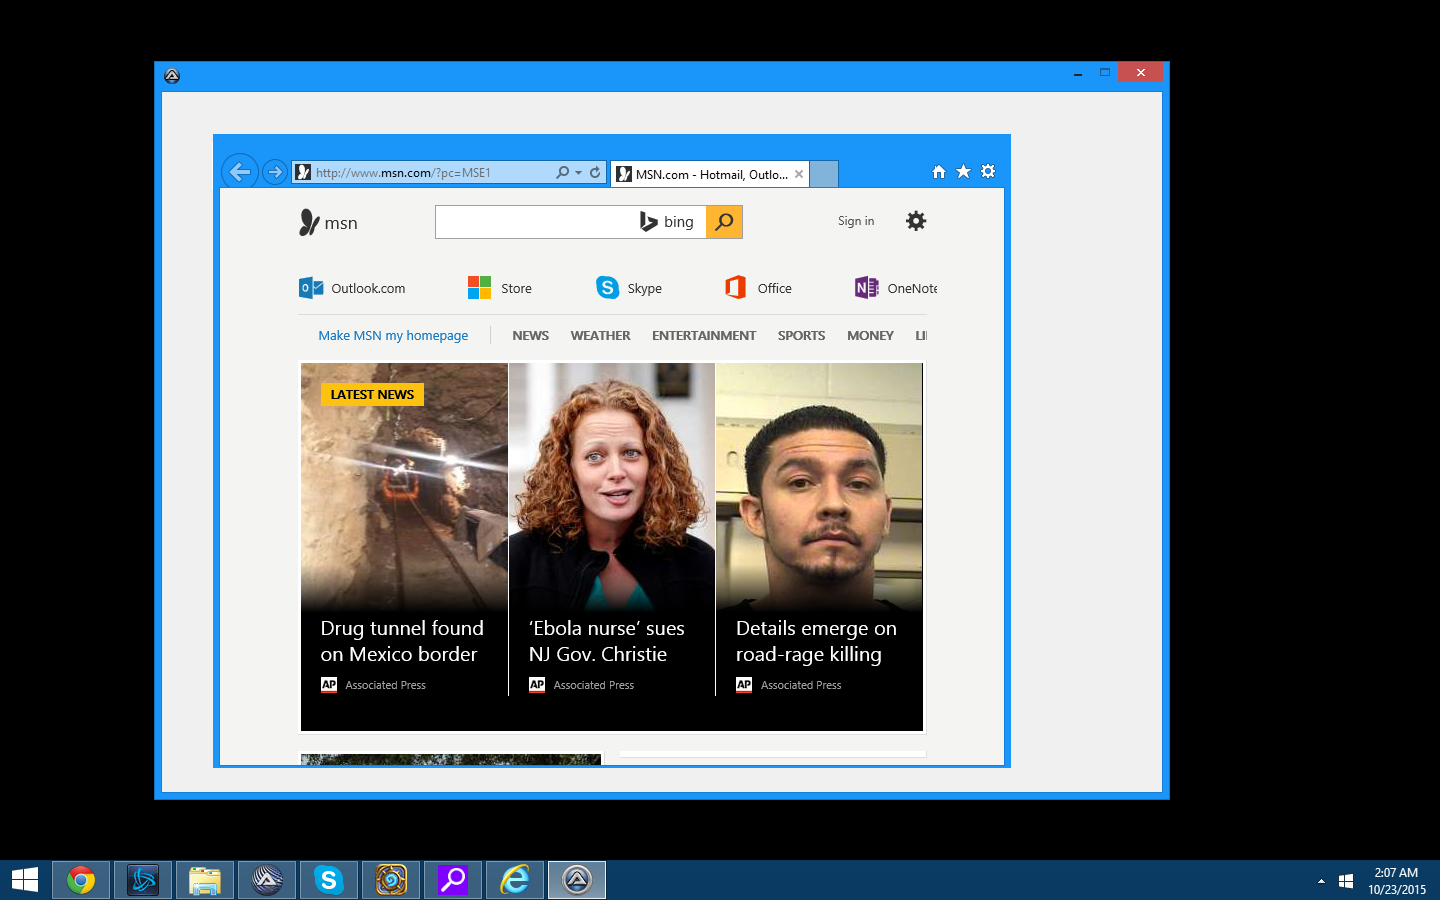Close the MSN.com tab with its X
The height and width of the screenshot is (900, 1440).
tap(799, 174)
